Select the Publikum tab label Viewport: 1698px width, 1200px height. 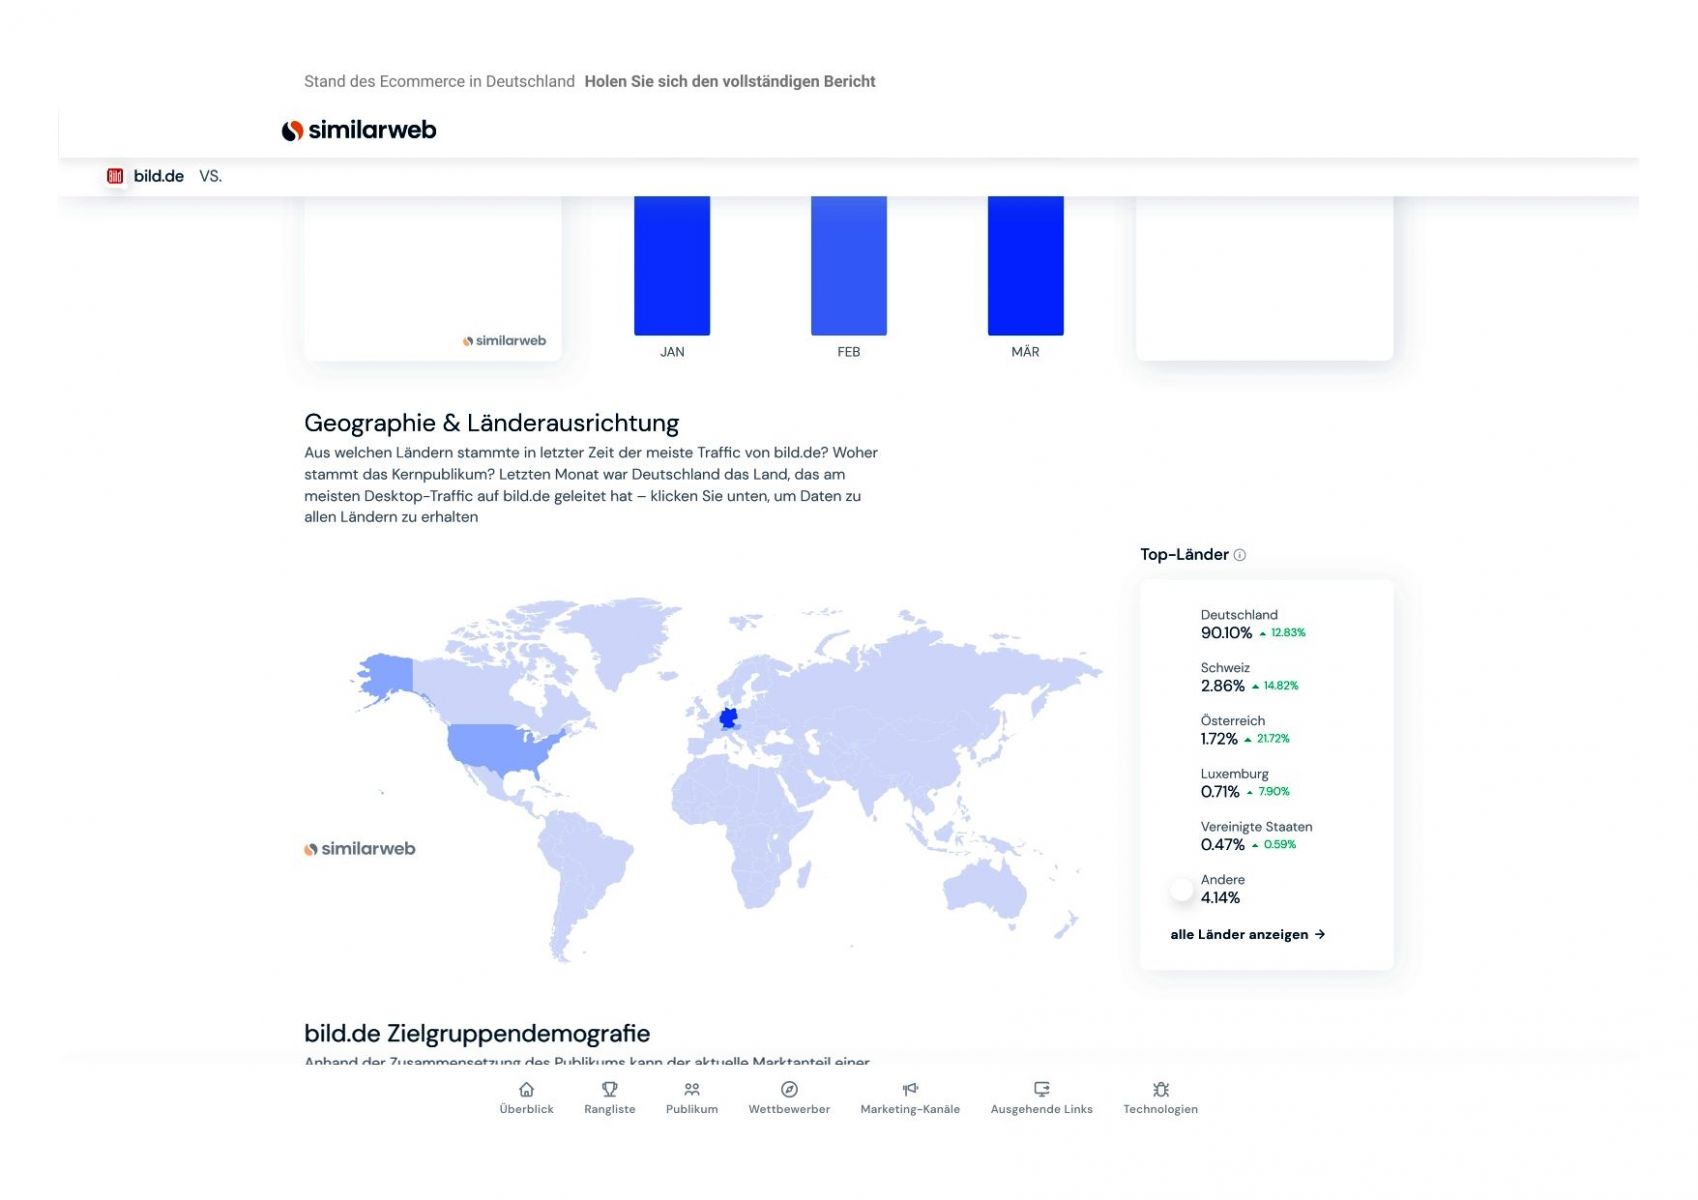(691, 1109)
